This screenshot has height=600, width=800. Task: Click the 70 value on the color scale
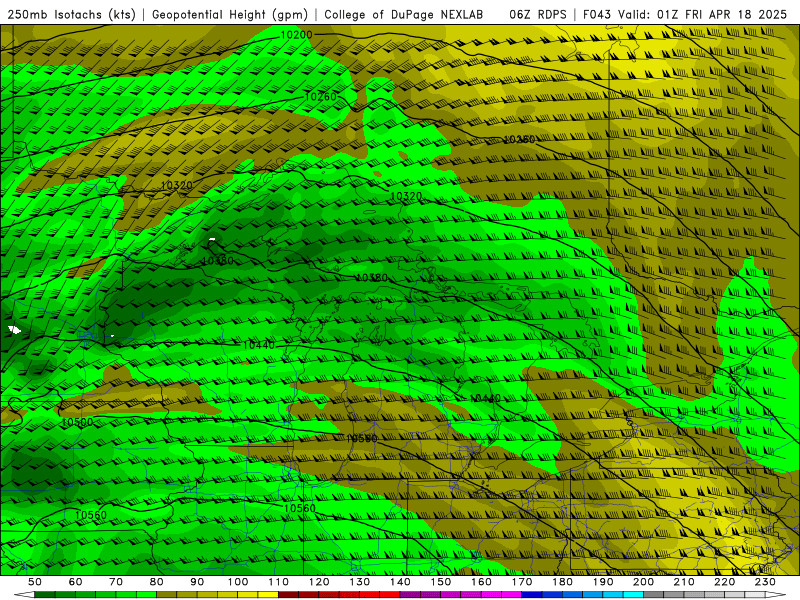116,582
